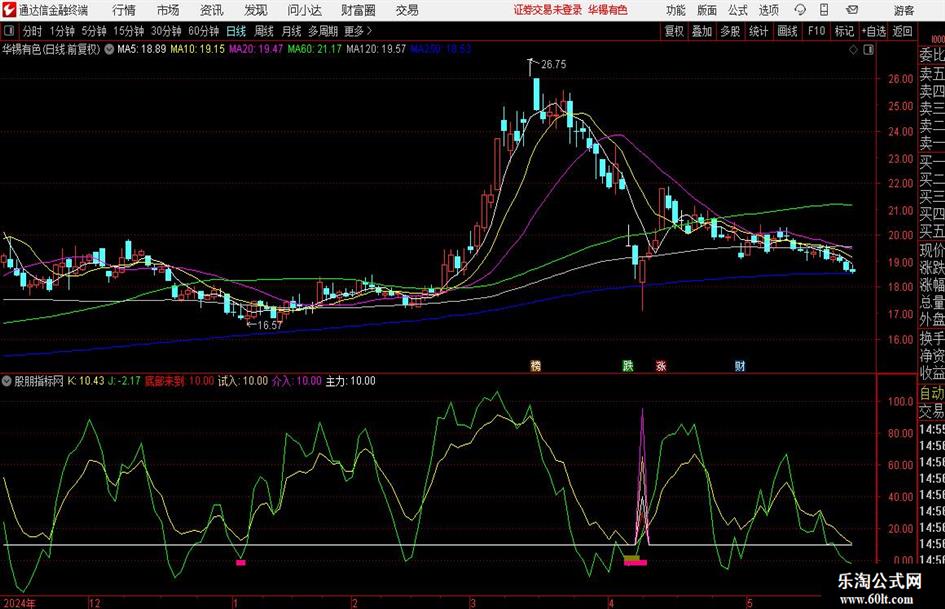Select the 多周期 multi-period tab
The height and width of the screenshot is (609, 945).
[323, 31]
